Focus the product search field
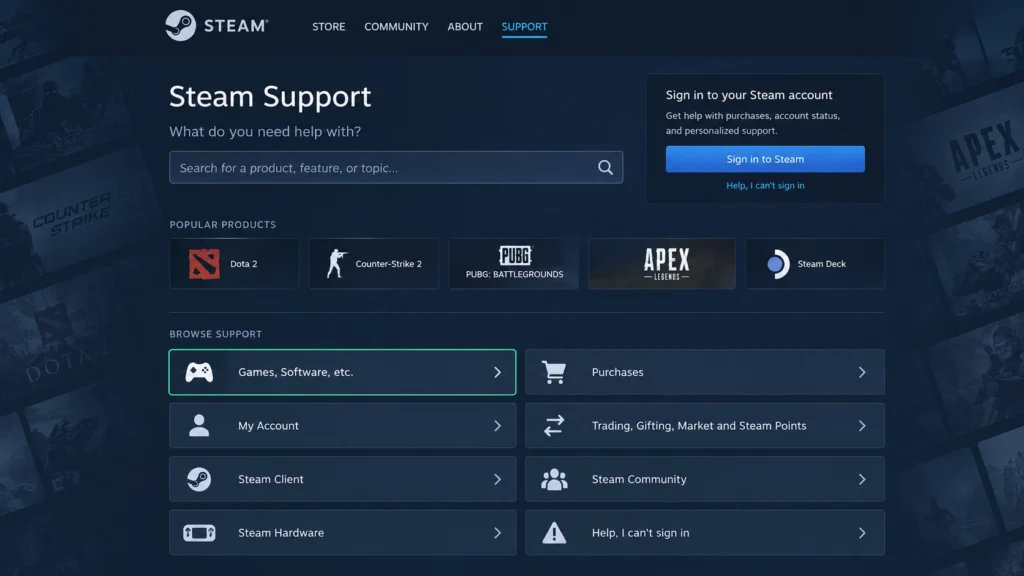1024x576 pixels. point(396,168)
